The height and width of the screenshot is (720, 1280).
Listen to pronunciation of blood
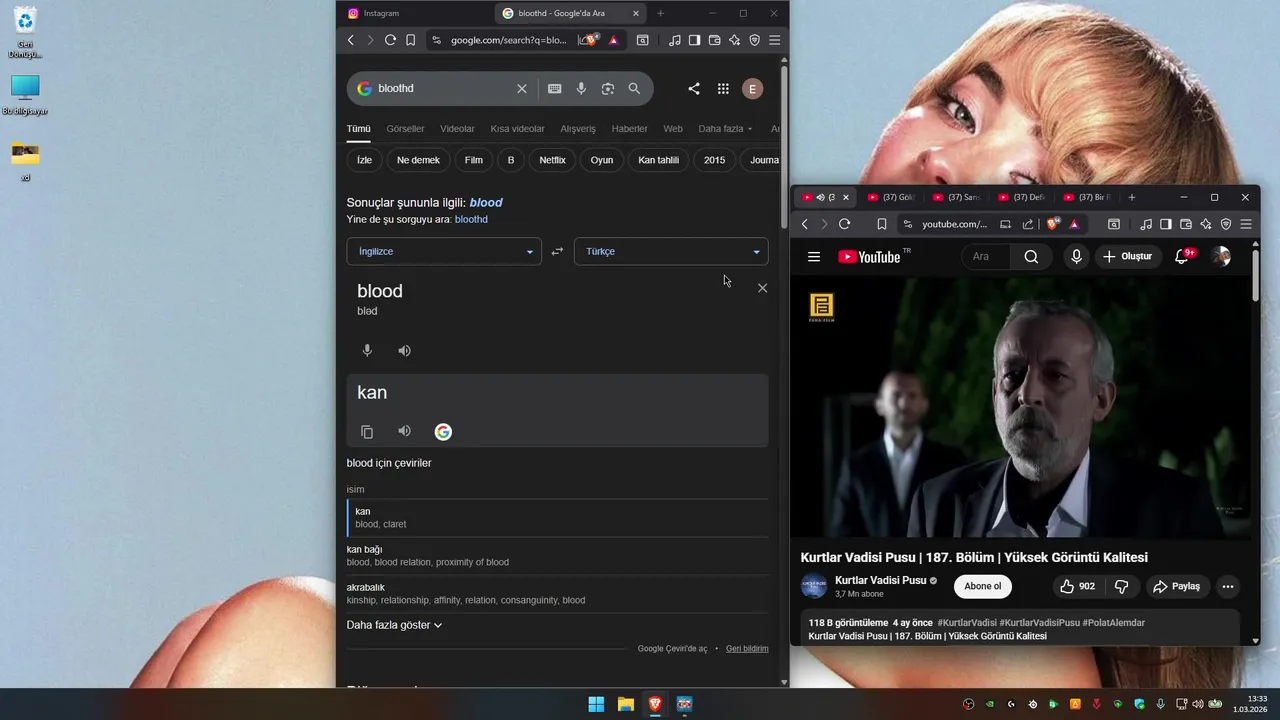point(404,350)
